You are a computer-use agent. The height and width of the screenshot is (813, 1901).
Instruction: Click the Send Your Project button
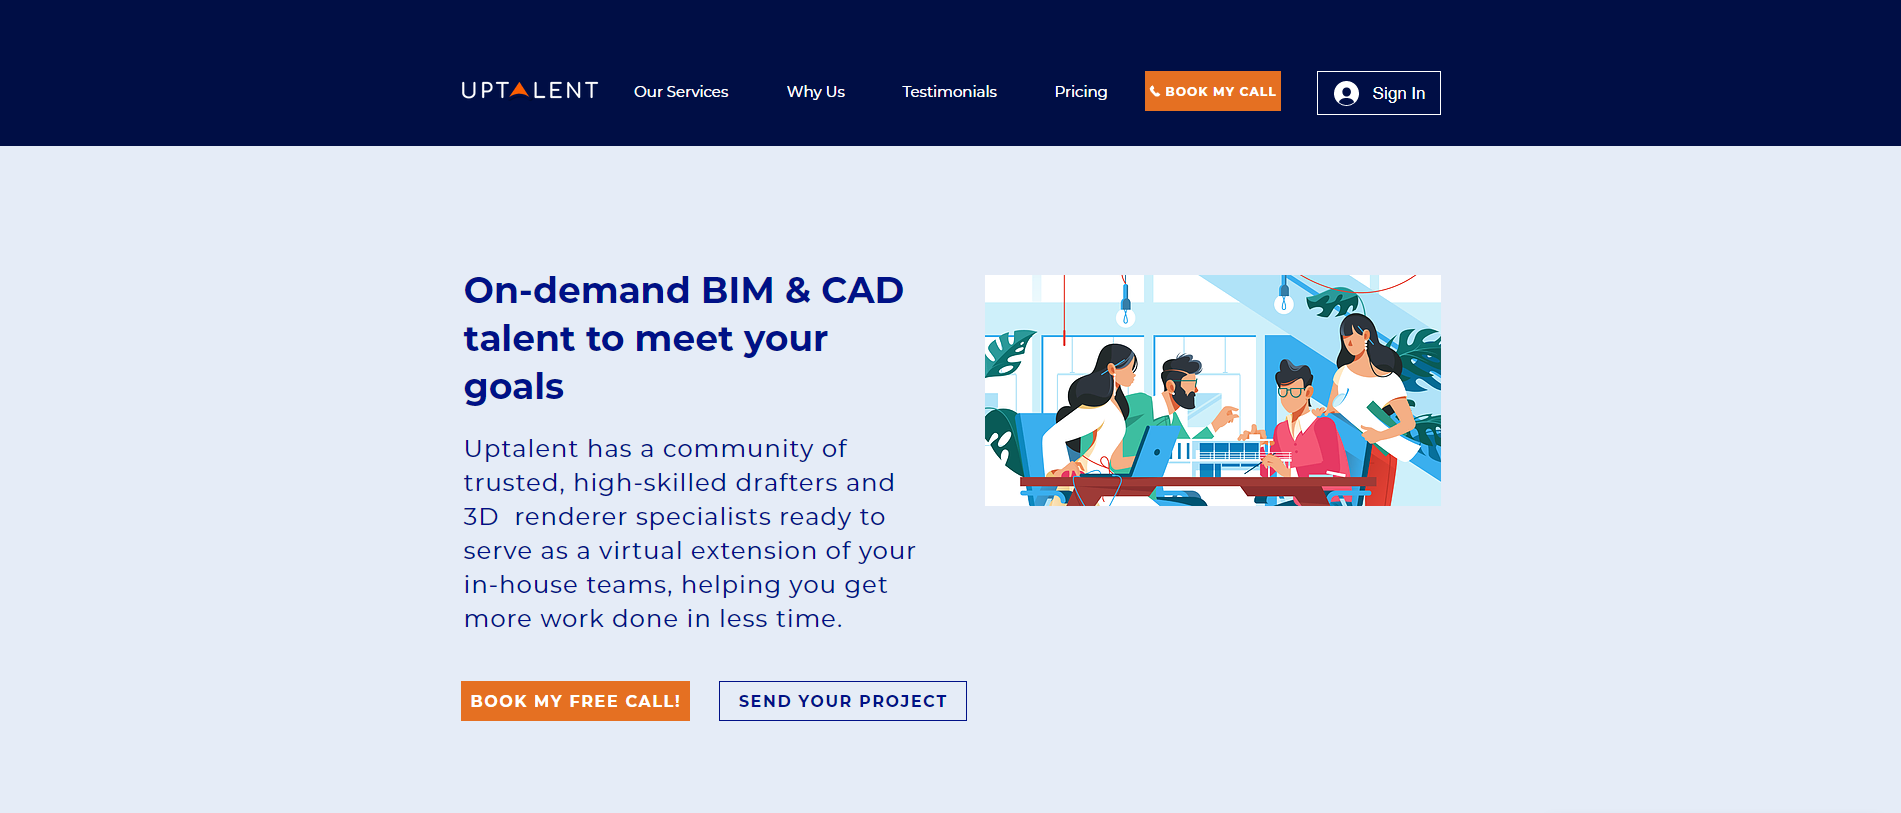(843, 701)
